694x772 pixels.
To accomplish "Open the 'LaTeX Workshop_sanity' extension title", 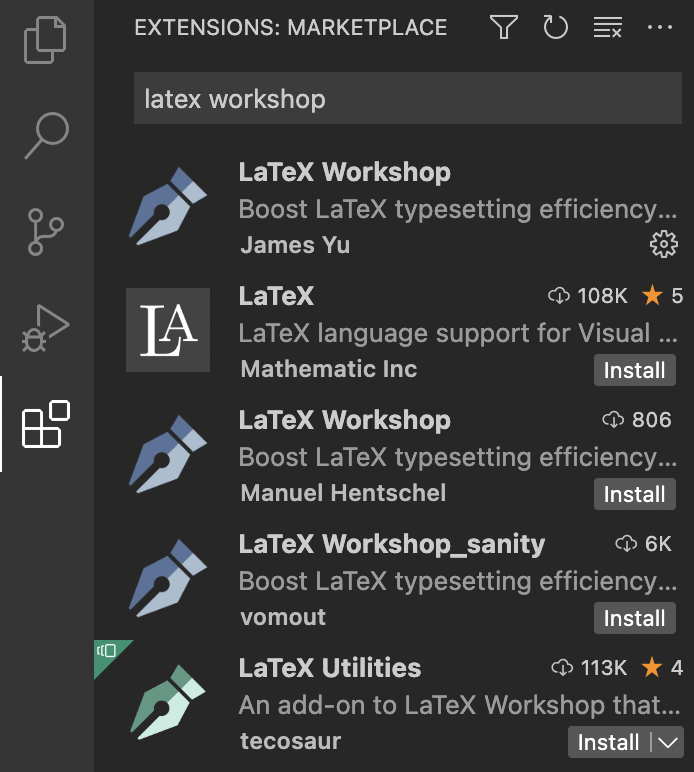I will [392, 545].
